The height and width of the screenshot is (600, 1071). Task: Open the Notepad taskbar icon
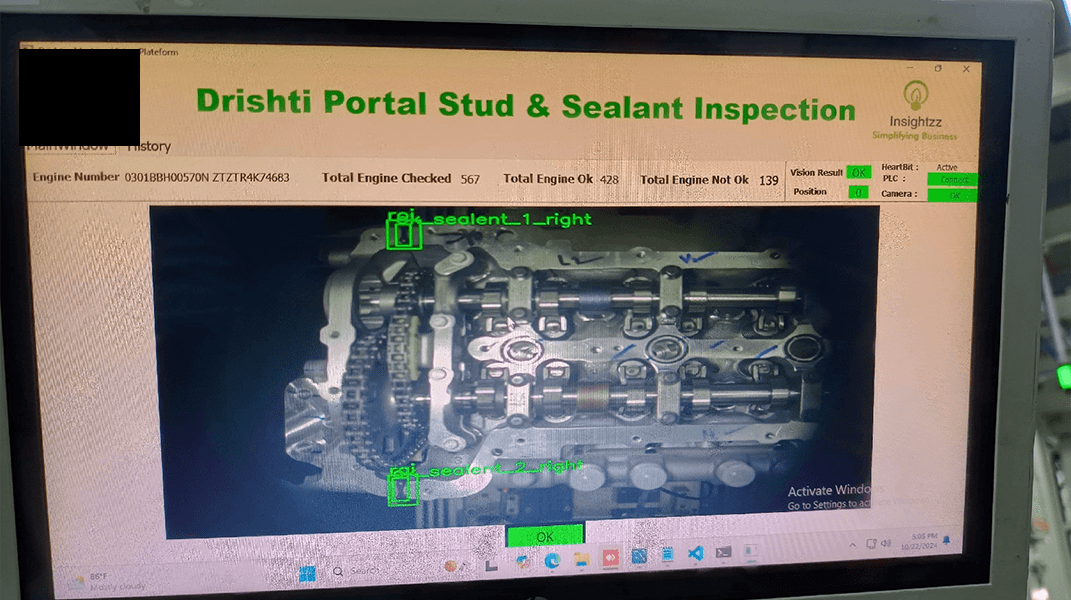pos(667,554)
